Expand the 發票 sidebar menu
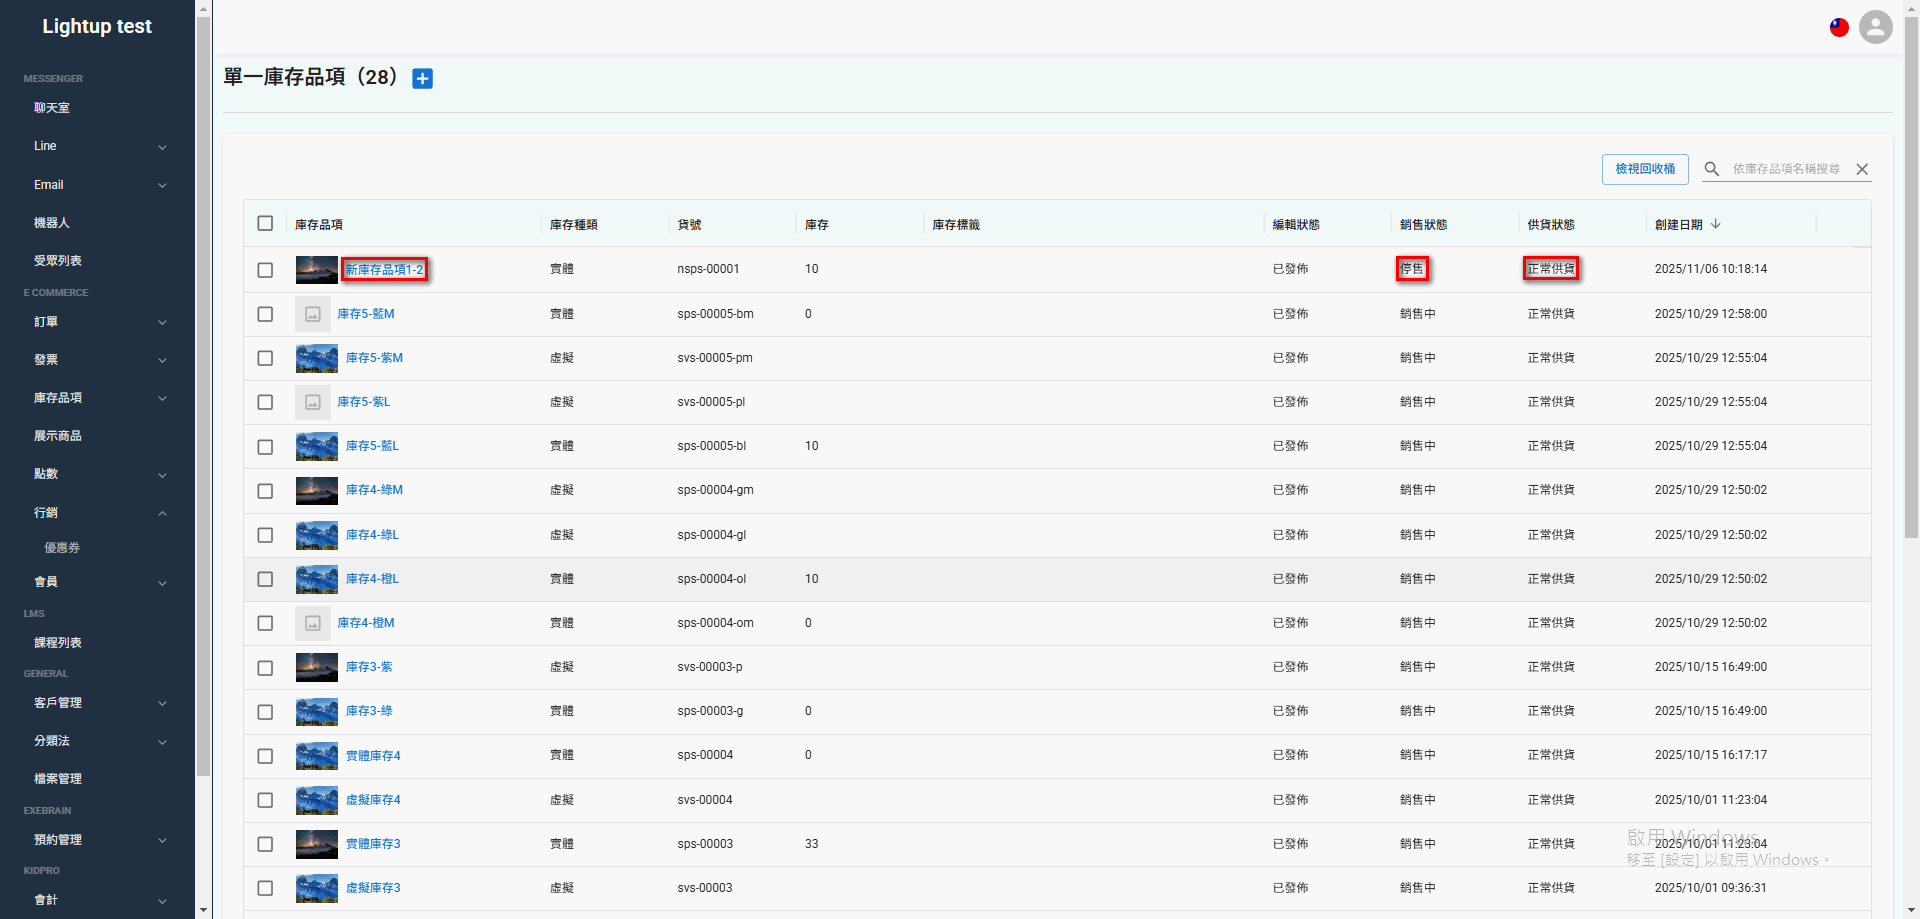The width and height of the screenshot is (1920, 919). pyautogui.click(x=97, y=360)
